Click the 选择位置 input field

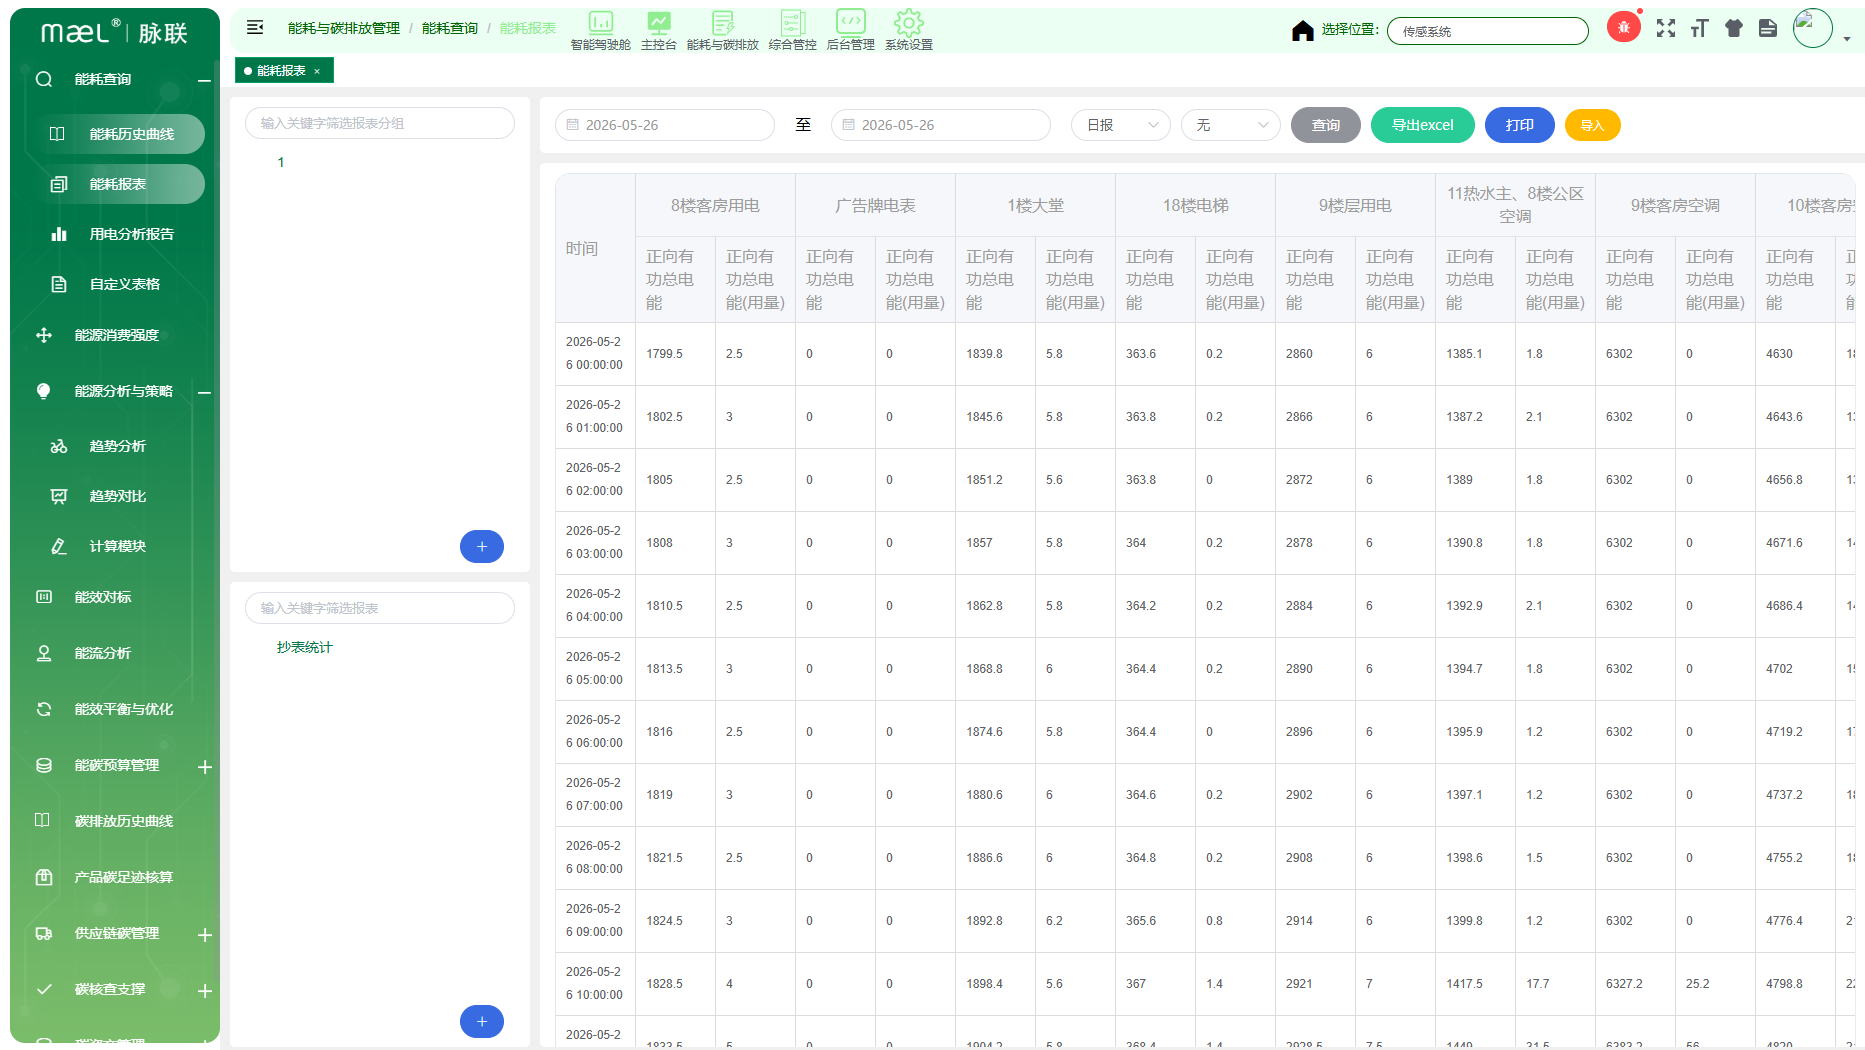click(x=1487, y=31)
